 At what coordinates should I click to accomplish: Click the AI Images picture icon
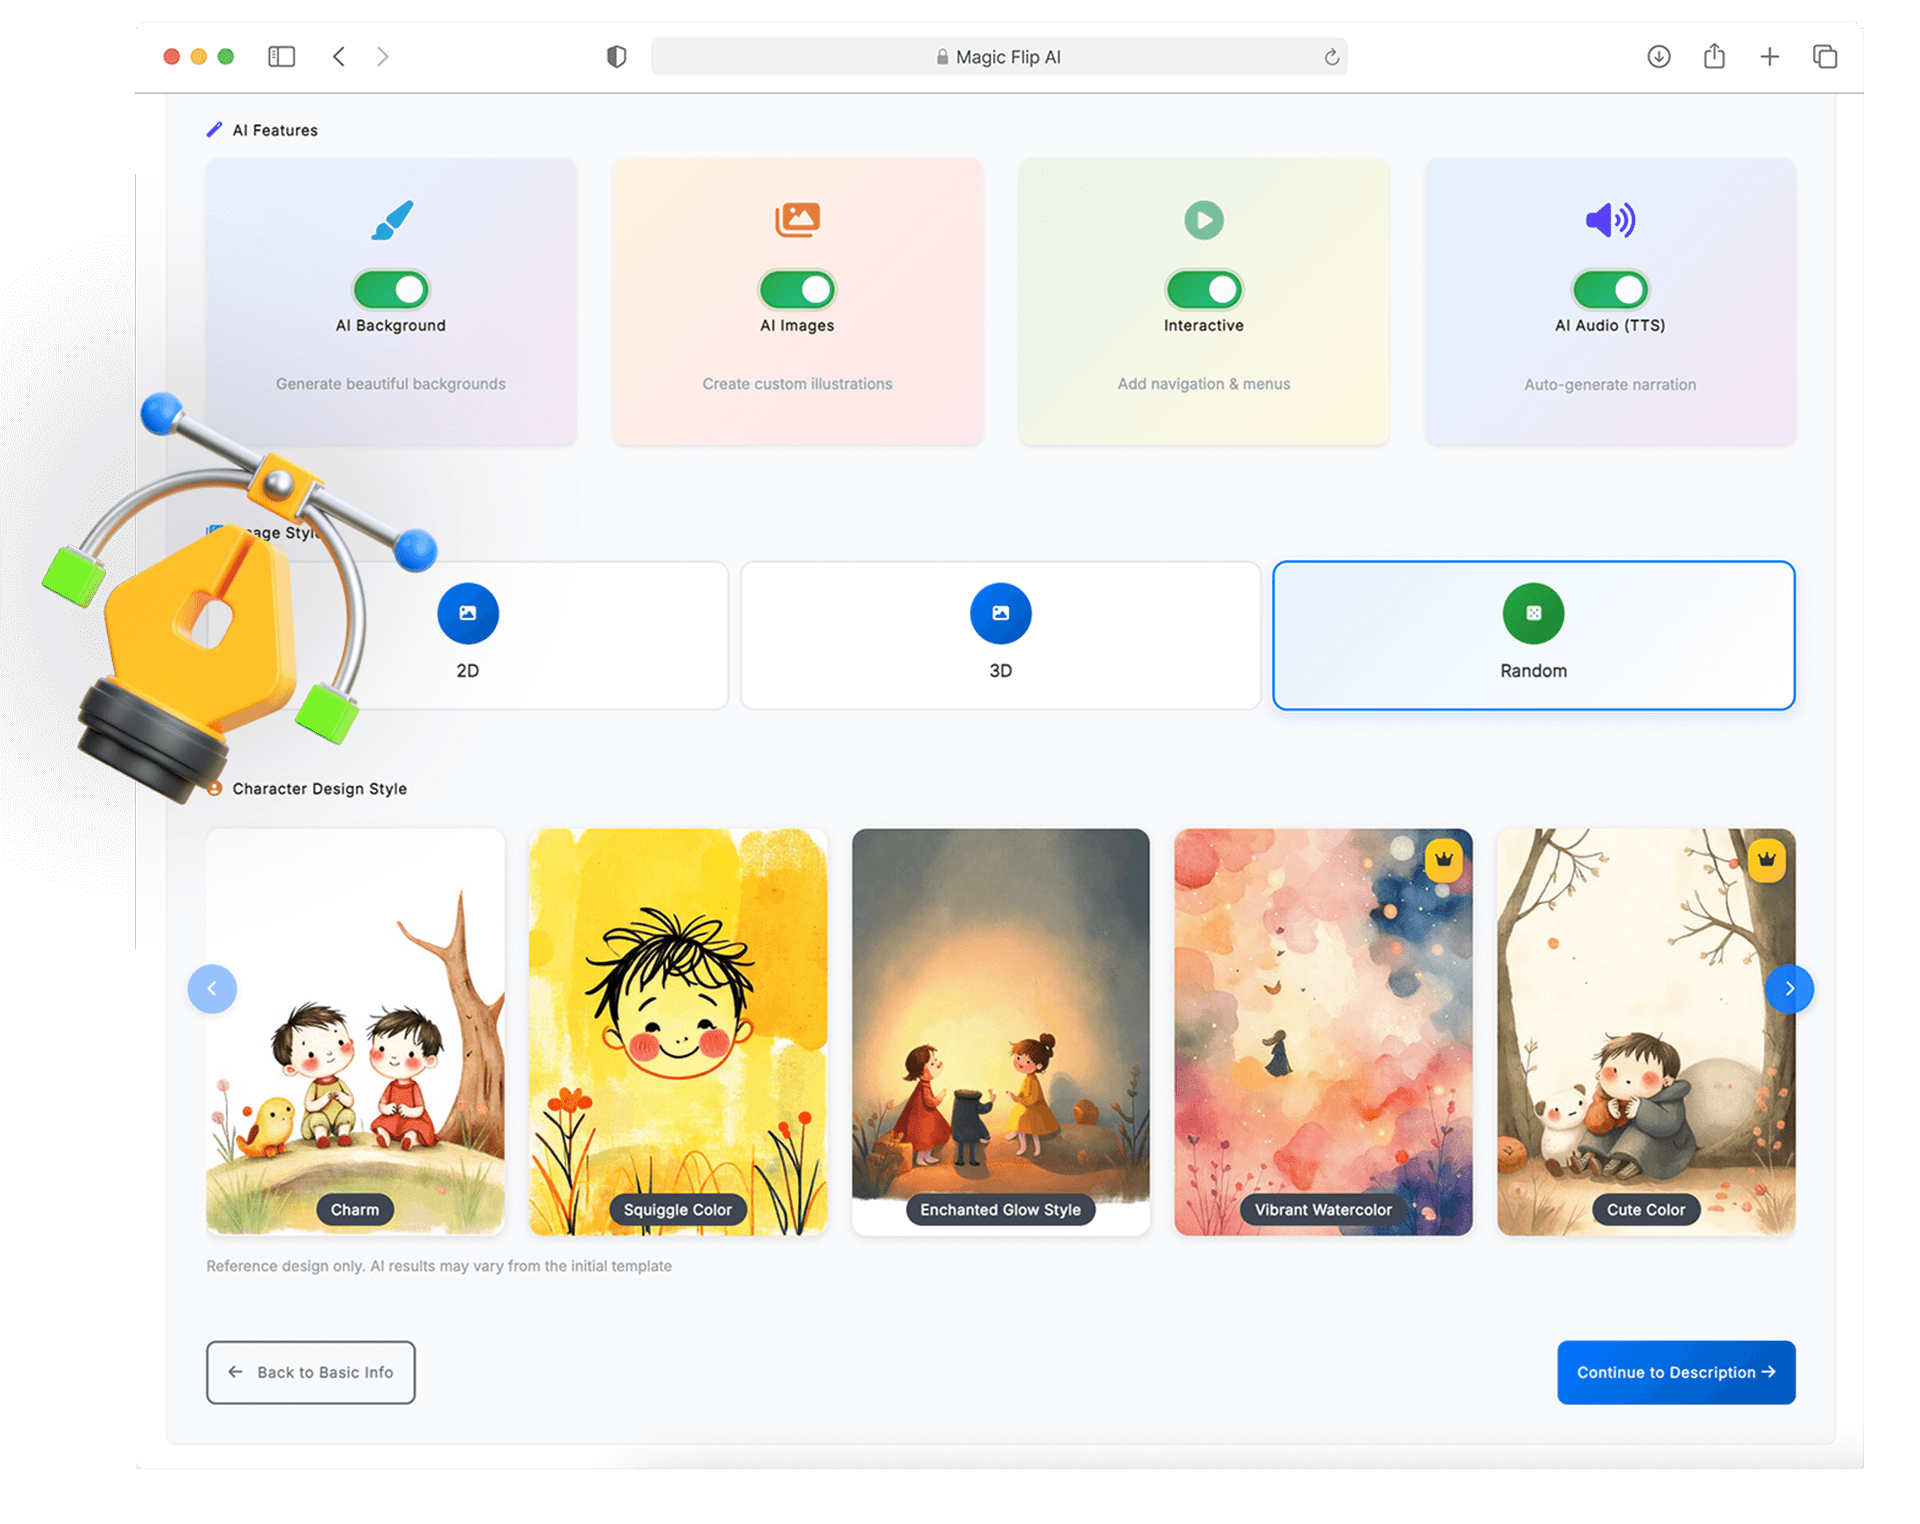(797, 219)
